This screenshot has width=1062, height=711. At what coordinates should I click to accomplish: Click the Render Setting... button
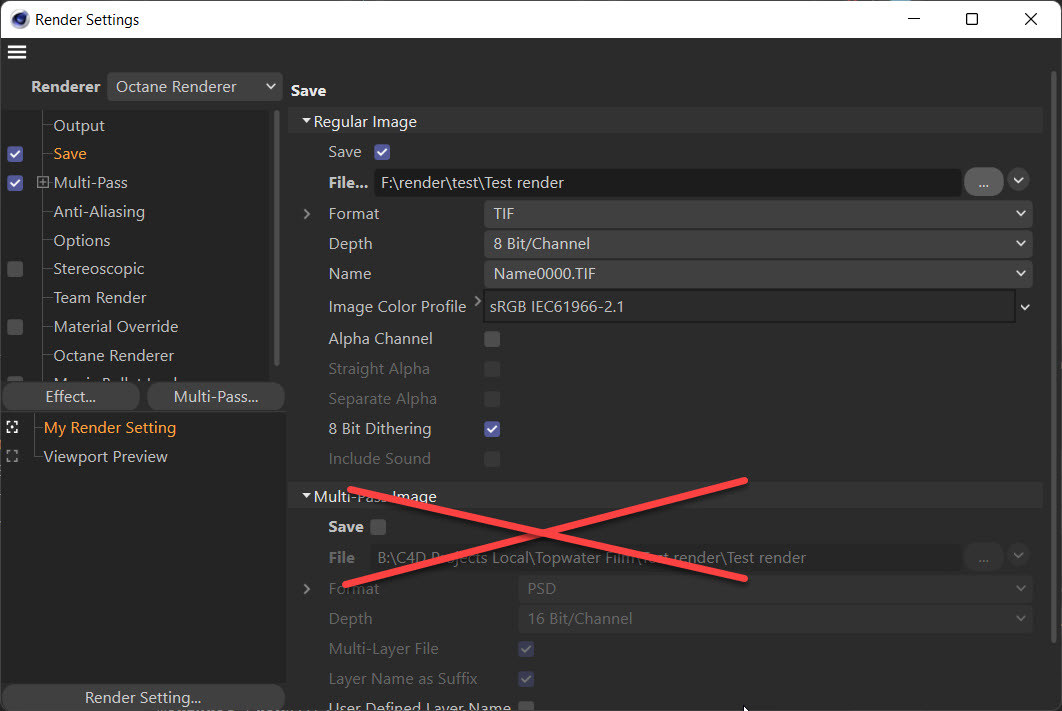(143, 697)
